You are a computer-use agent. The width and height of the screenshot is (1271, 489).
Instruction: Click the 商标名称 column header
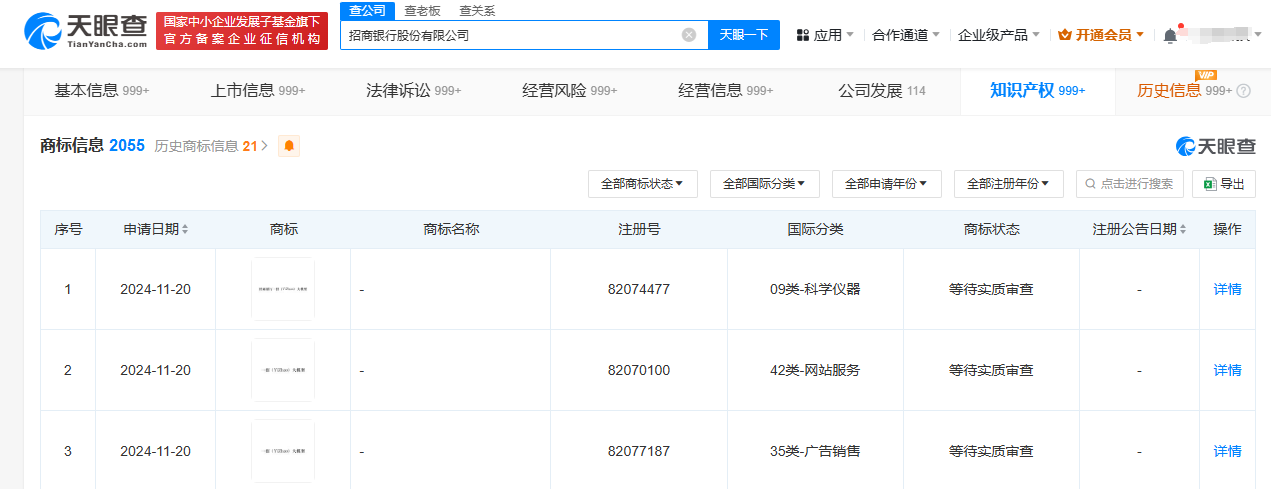pos(451,230)
